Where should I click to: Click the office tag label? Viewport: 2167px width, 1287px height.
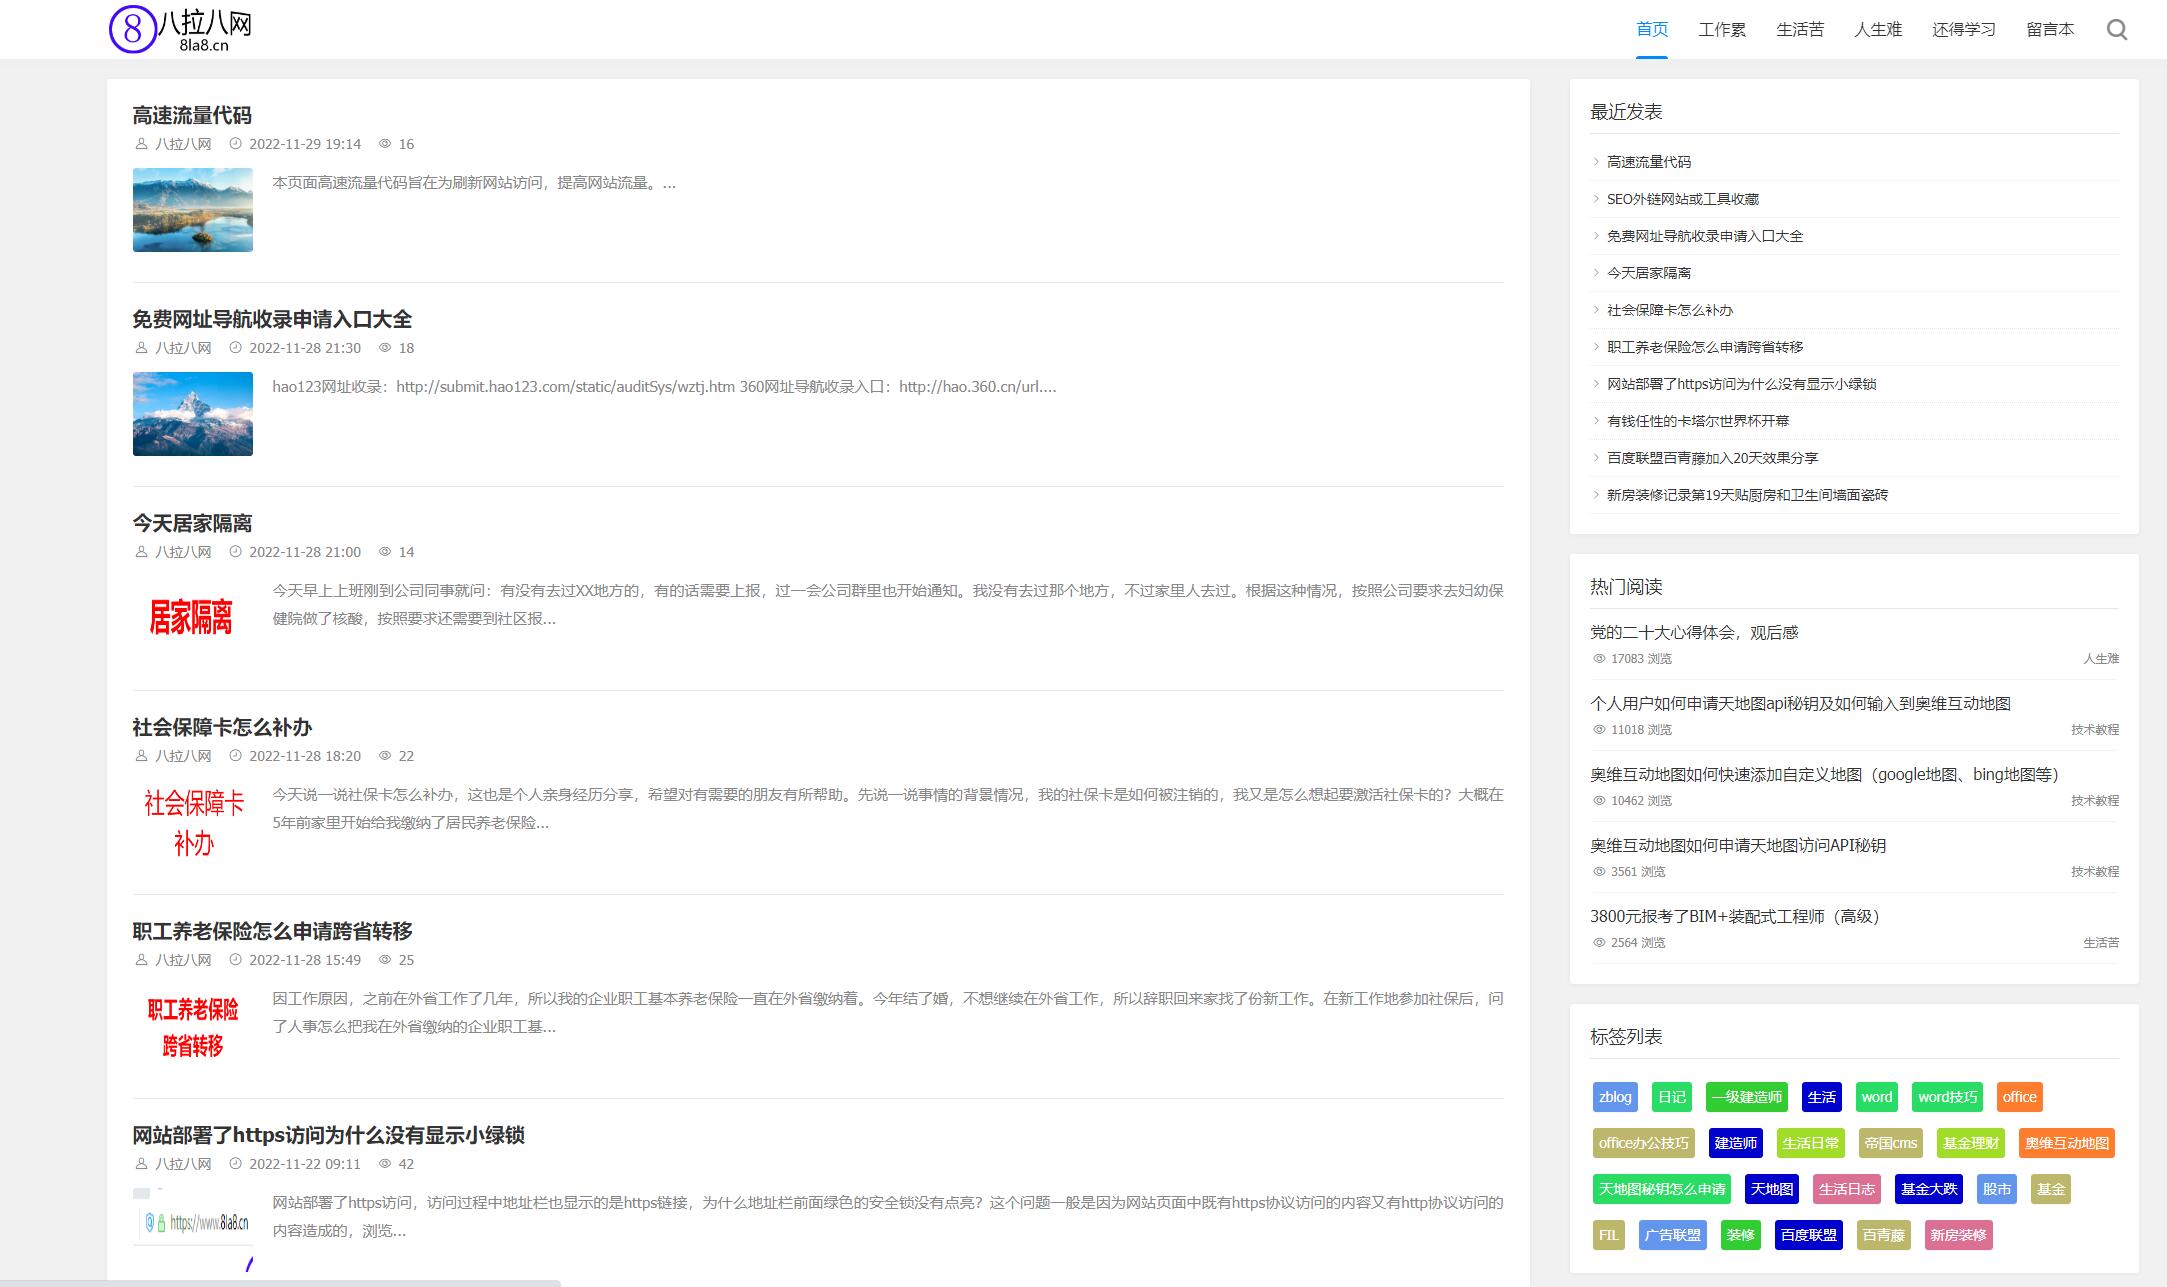[2018, 1095]
